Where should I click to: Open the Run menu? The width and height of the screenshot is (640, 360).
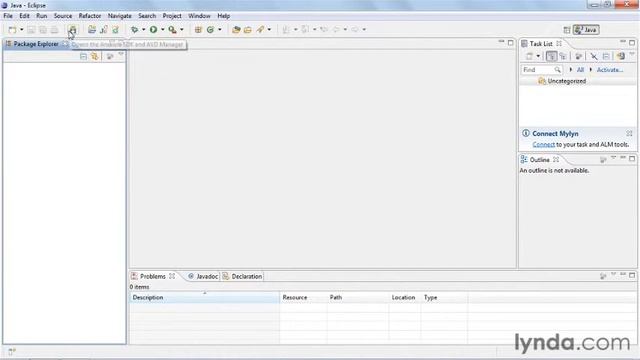click(42, 16)
